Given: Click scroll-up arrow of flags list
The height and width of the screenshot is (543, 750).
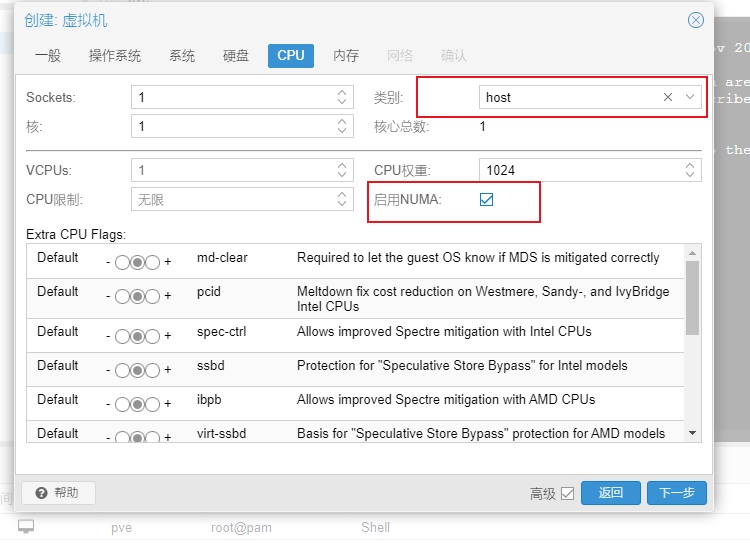Looking at the screenshot, I should pos(692,252).
